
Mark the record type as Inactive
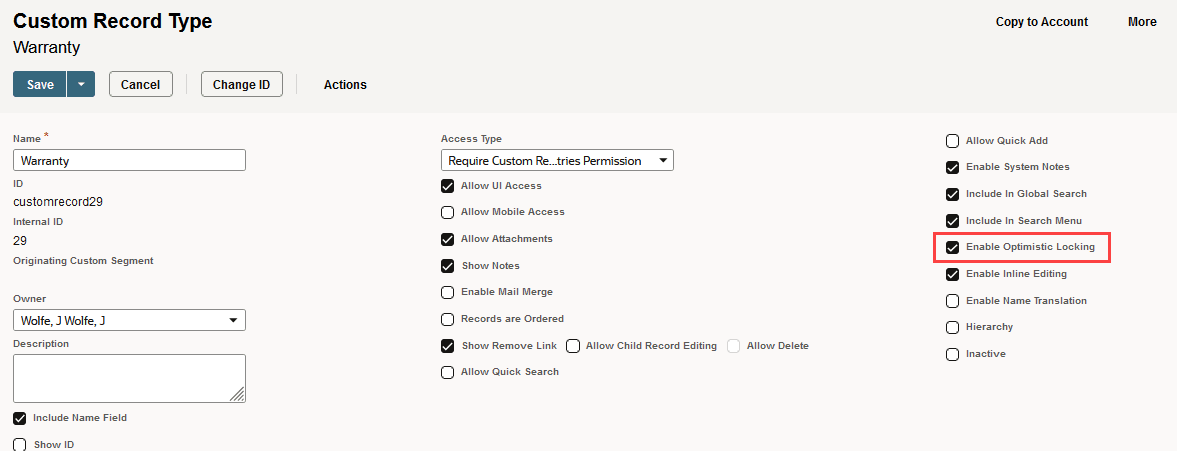[953, 354]
